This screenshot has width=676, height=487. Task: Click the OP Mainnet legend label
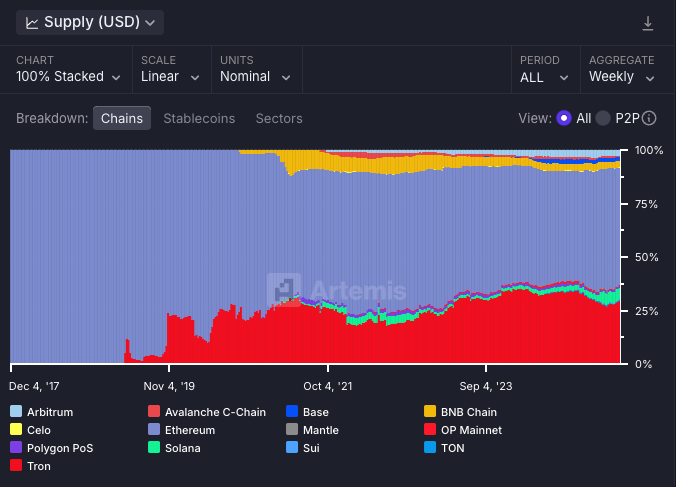471,430
